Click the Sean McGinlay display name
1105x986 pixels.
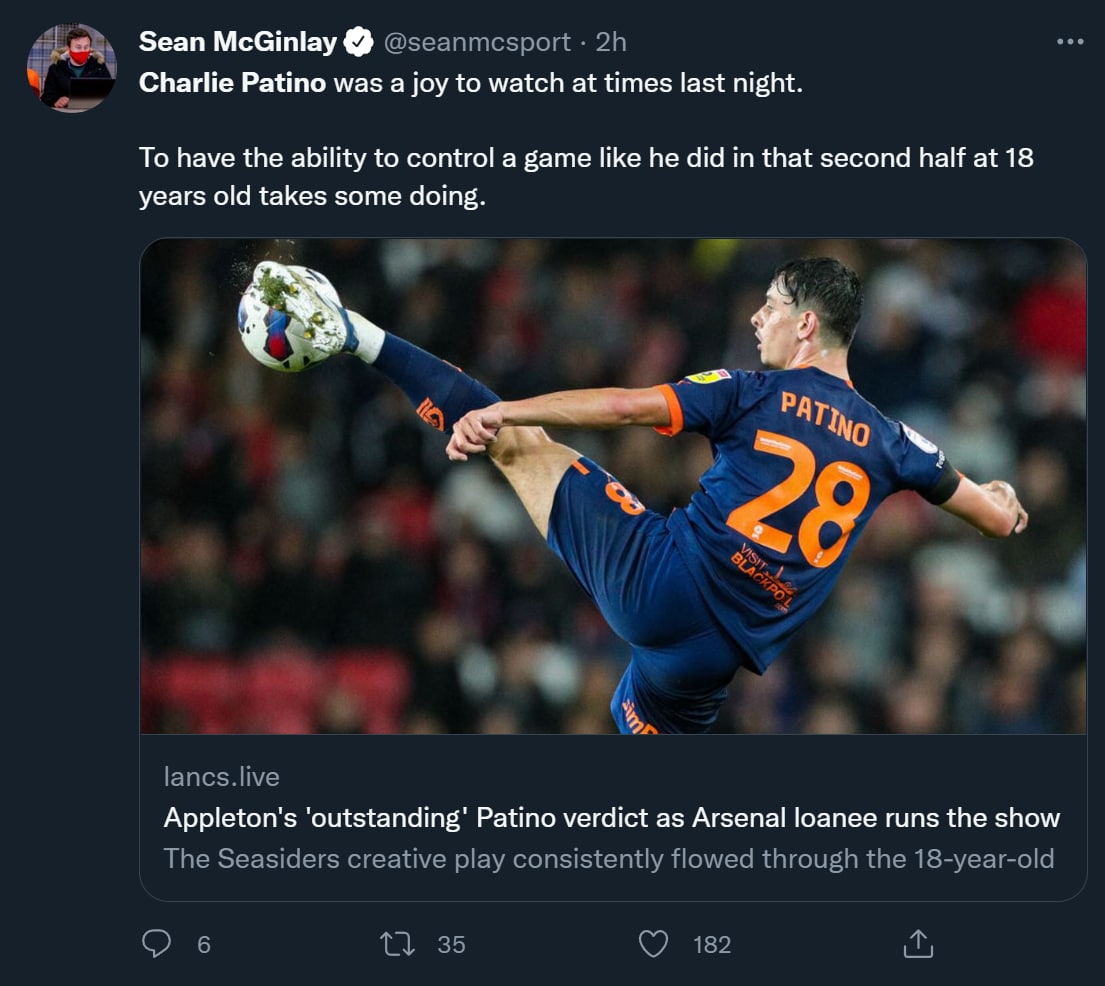(237, 42)
